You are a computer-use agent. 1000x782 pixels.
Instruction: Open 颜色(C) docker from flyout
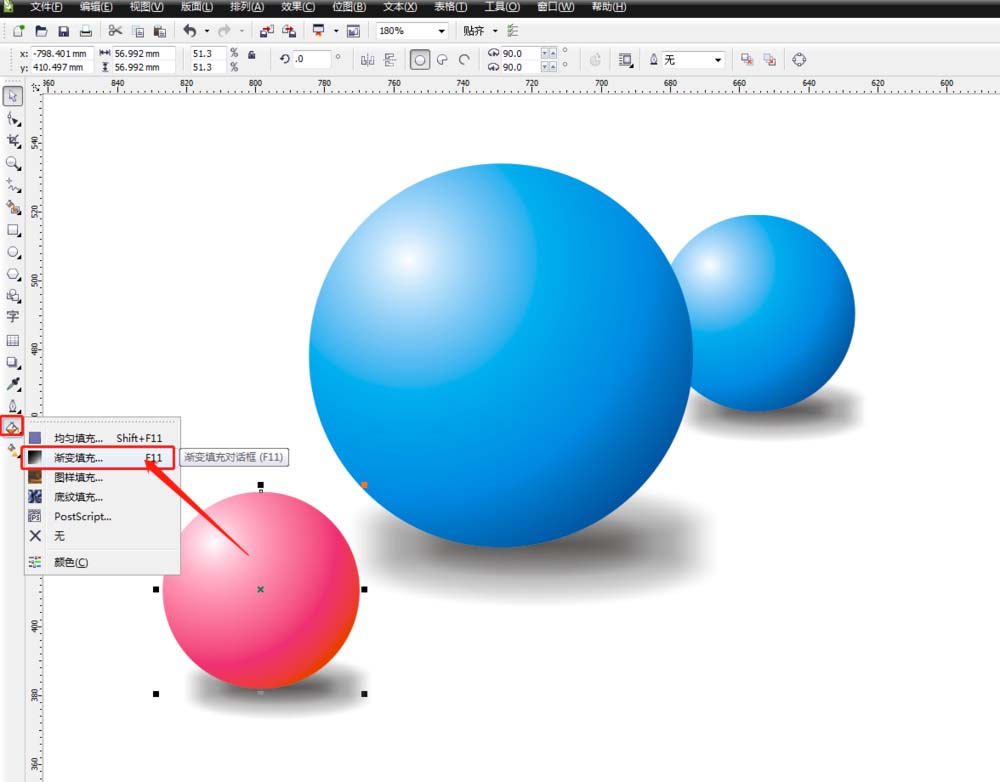102,562
